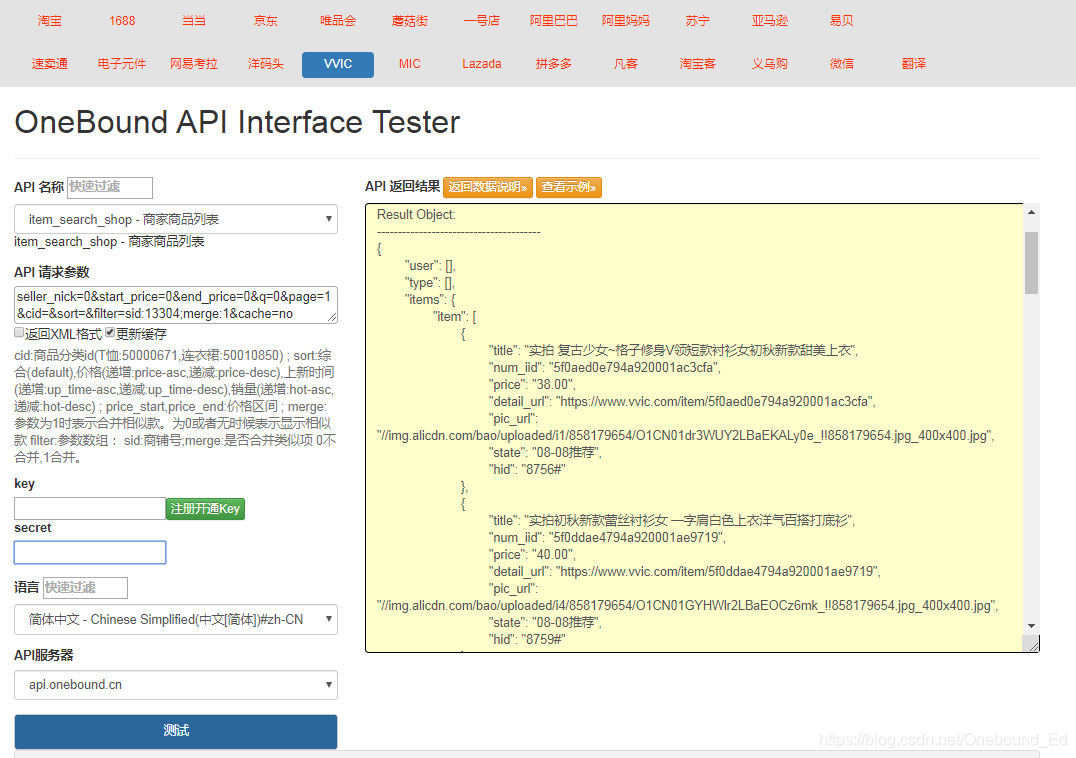Open the 微信 tab

pos(842,64)
